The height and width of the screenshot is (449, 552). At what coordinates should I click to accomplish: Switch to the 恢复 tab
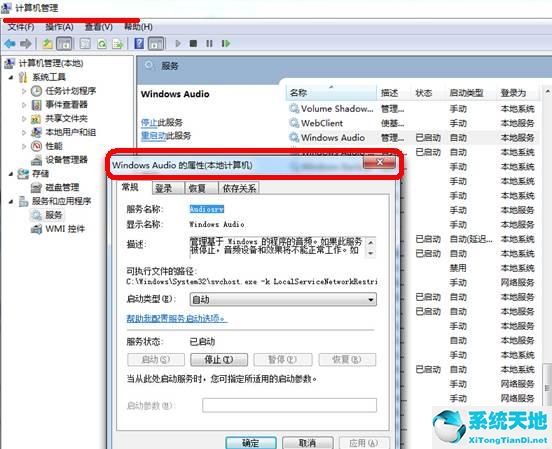click(201, 188)
